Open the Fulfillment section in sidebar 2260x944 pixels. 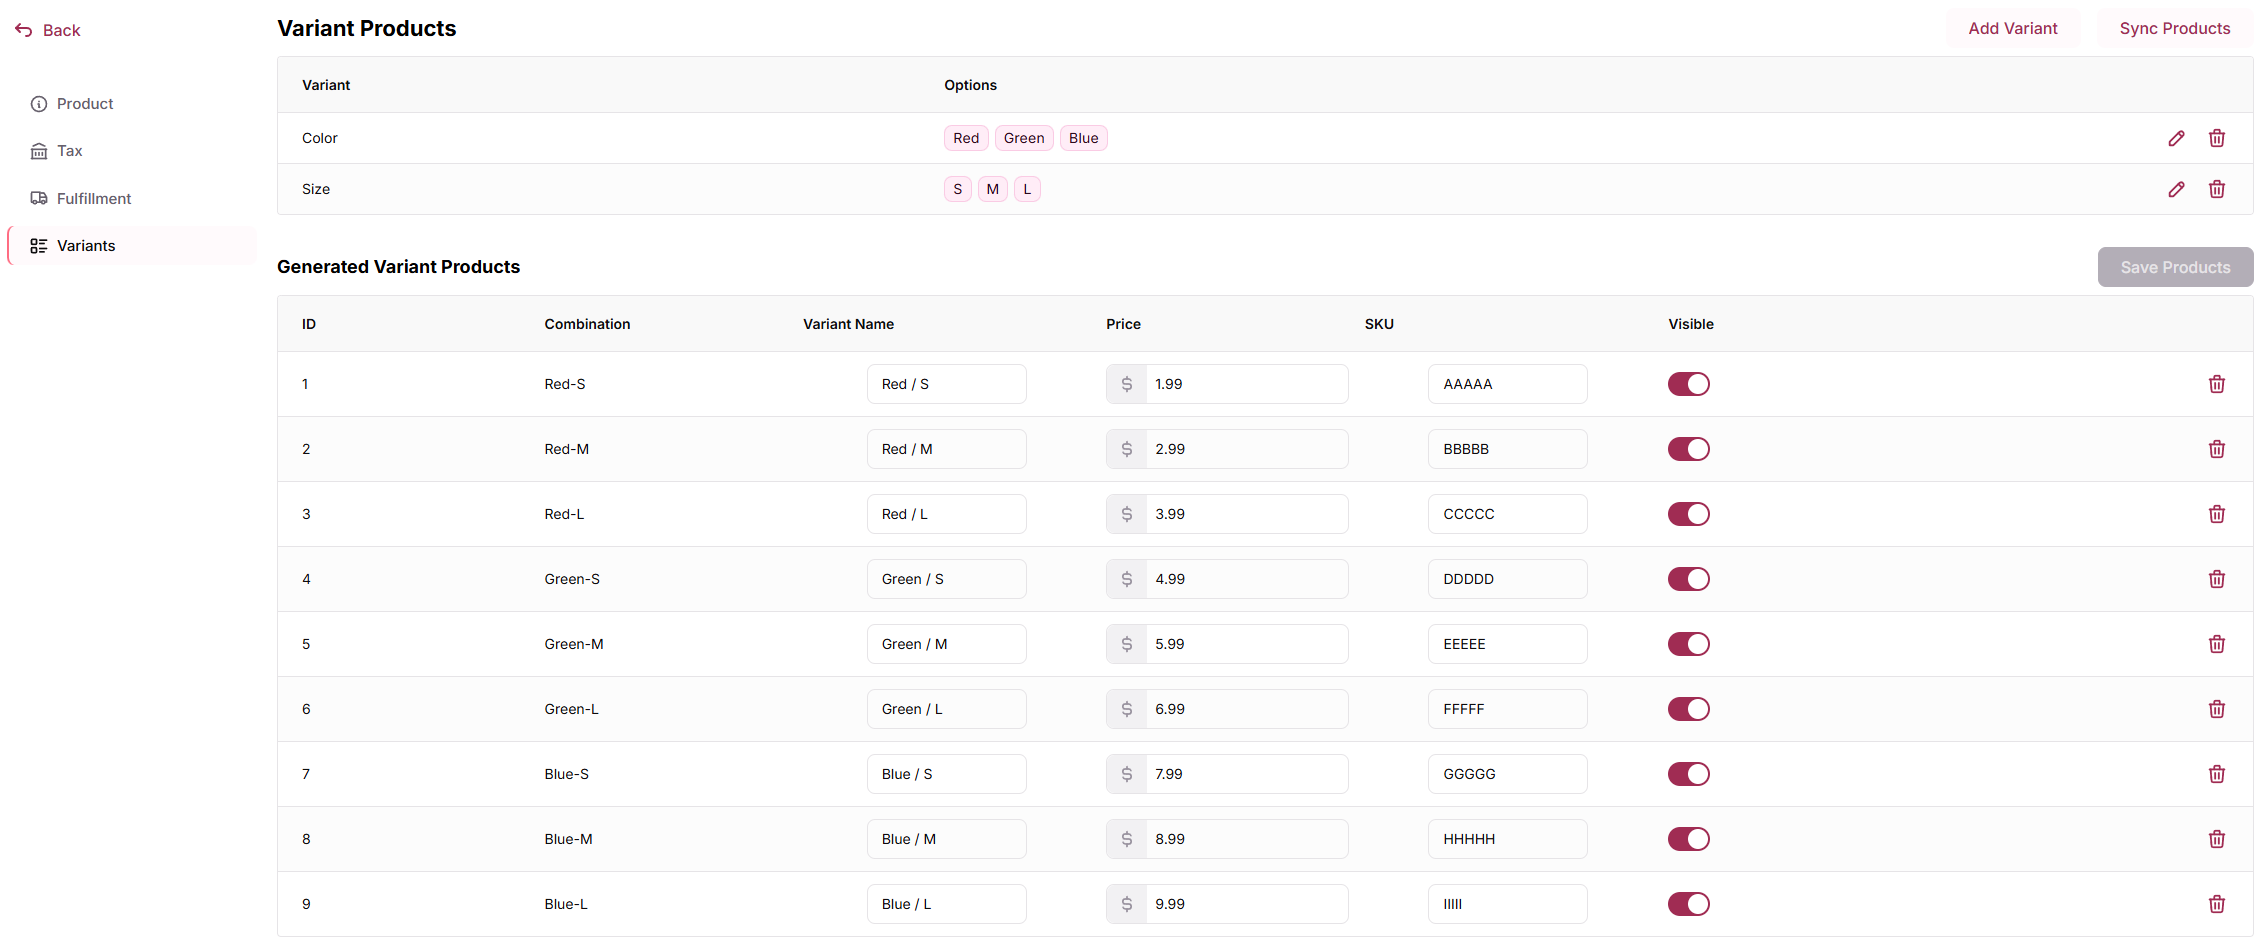(81, 198)
